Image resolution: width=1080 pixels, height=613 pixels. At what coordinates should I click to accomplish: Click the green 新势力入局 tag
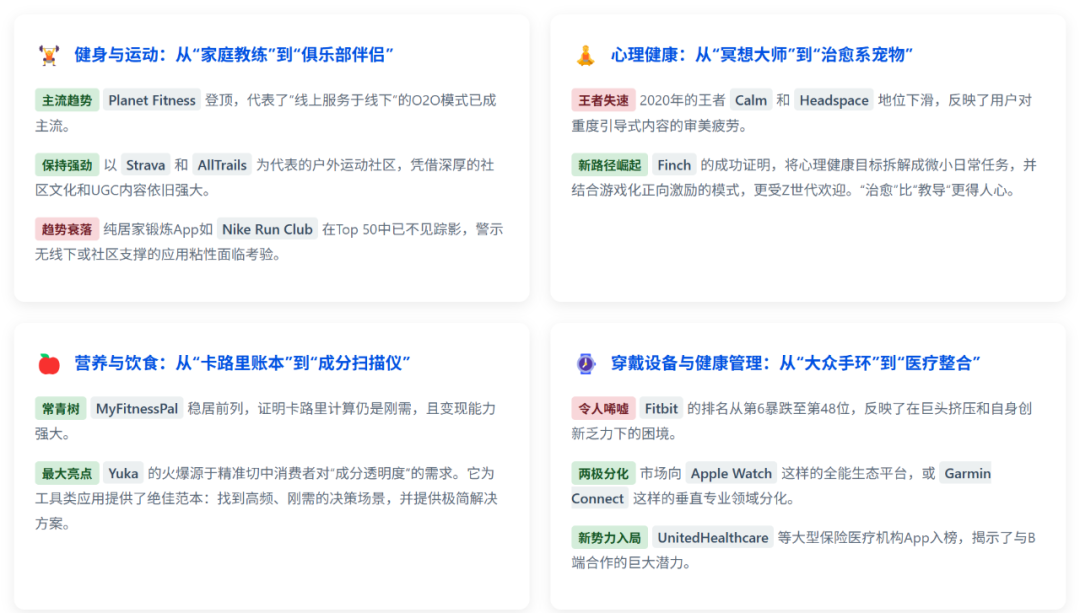[x=609, y=538]
